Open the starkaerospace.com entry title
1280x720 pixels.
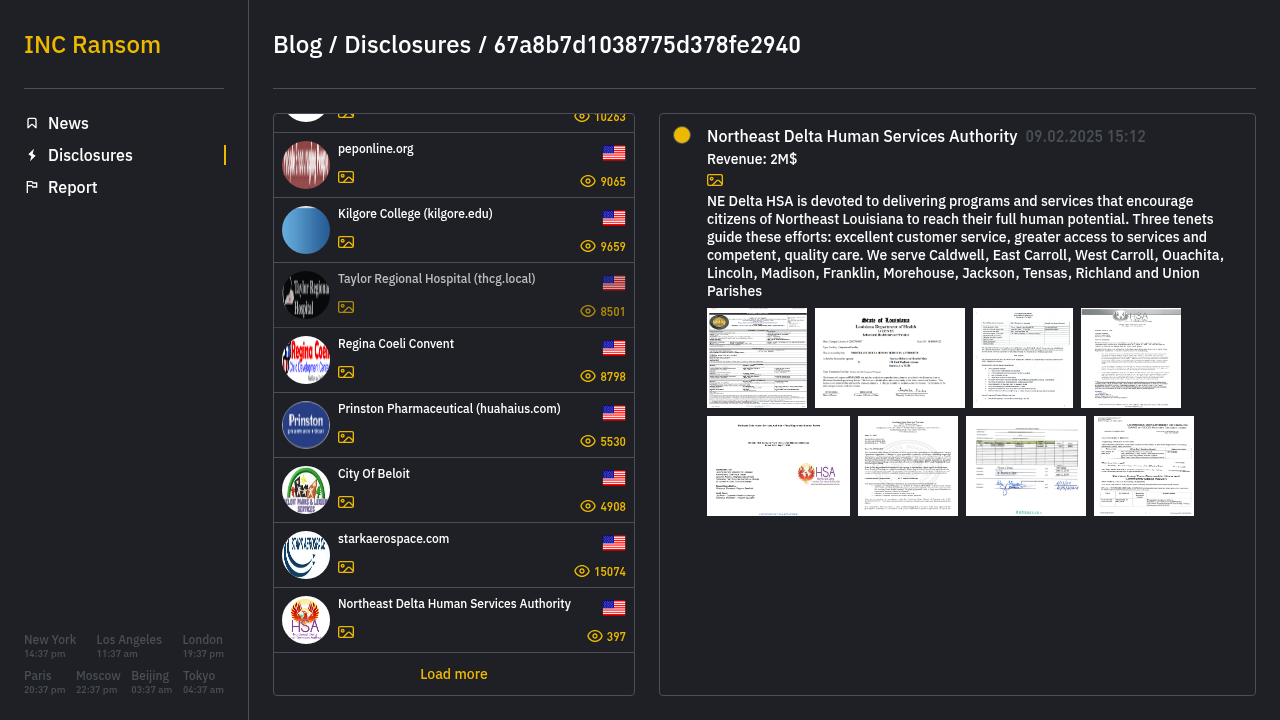tap(394, 539)
